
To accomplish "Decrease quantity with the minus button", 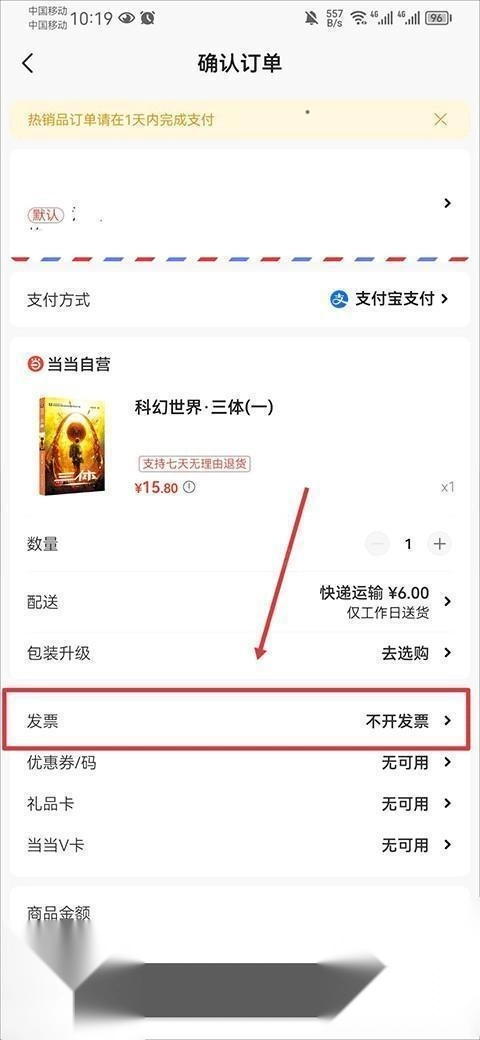I will point(378,544).
